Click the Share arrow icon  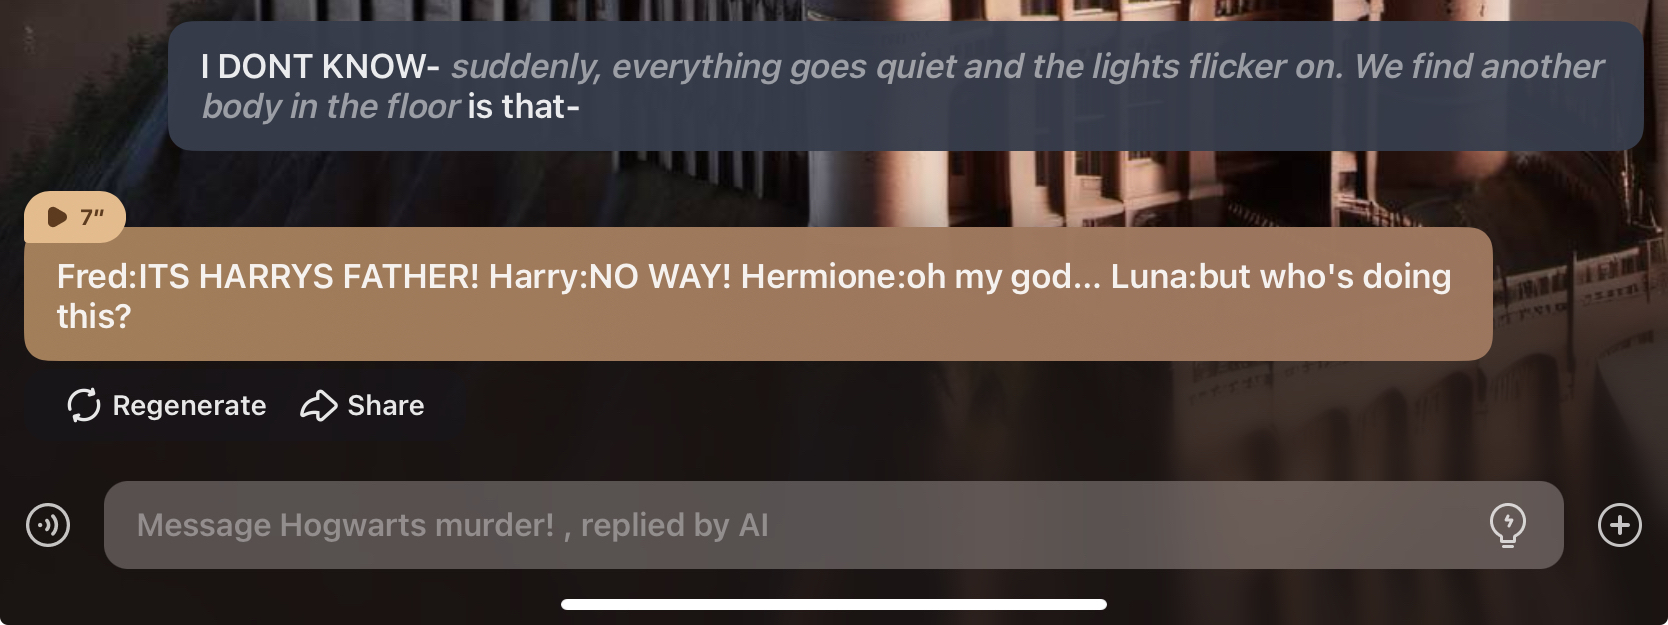[x=319, y=405]
